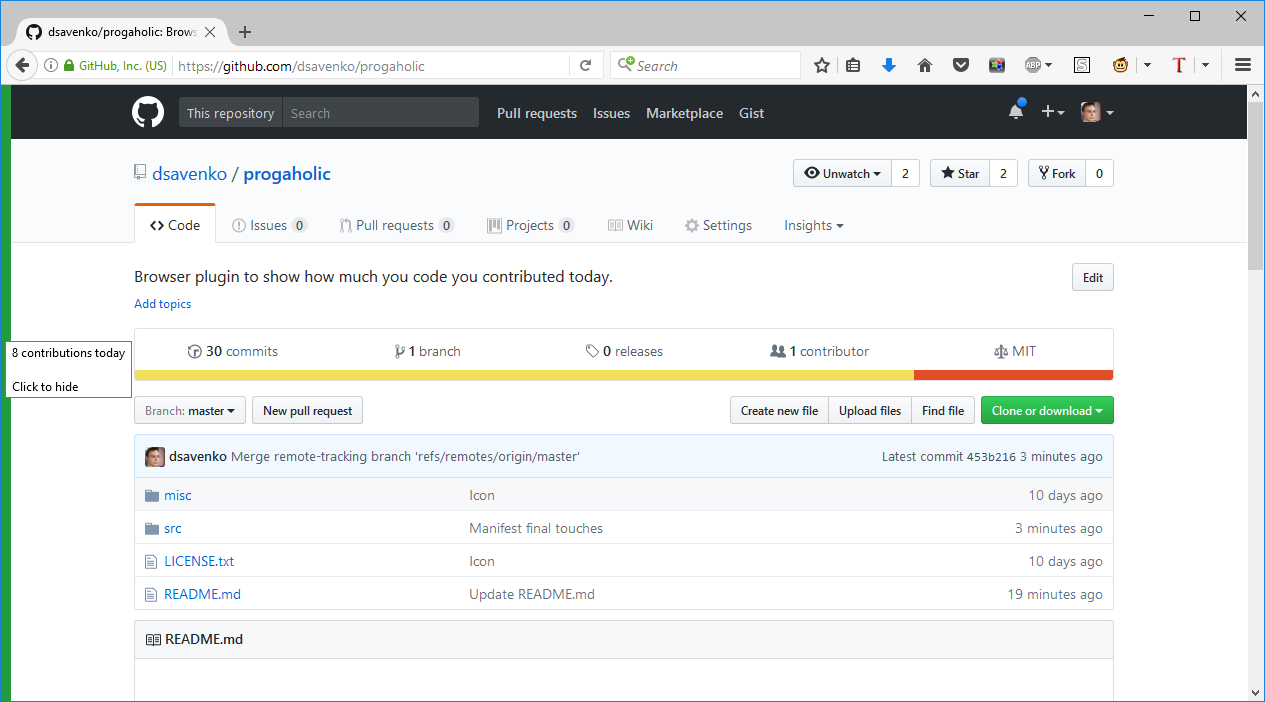
Task: Open the Wiki tab
Action: (x=630, y=226)
